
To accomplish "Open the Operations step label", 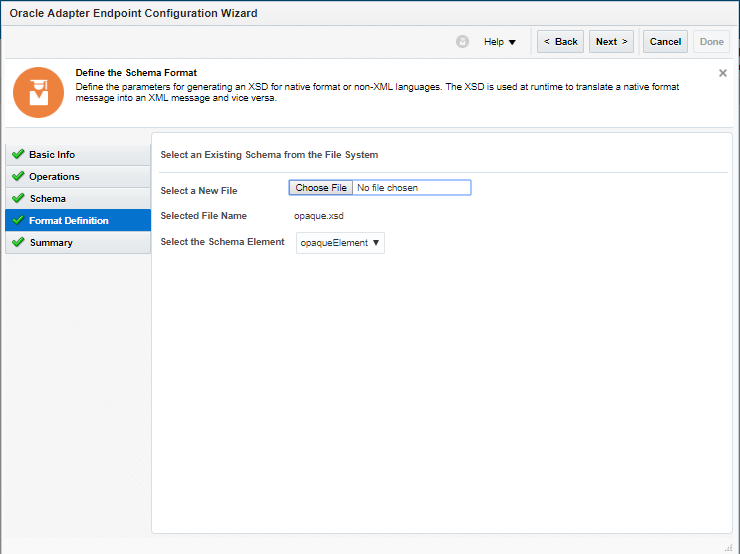I will 54,177.
